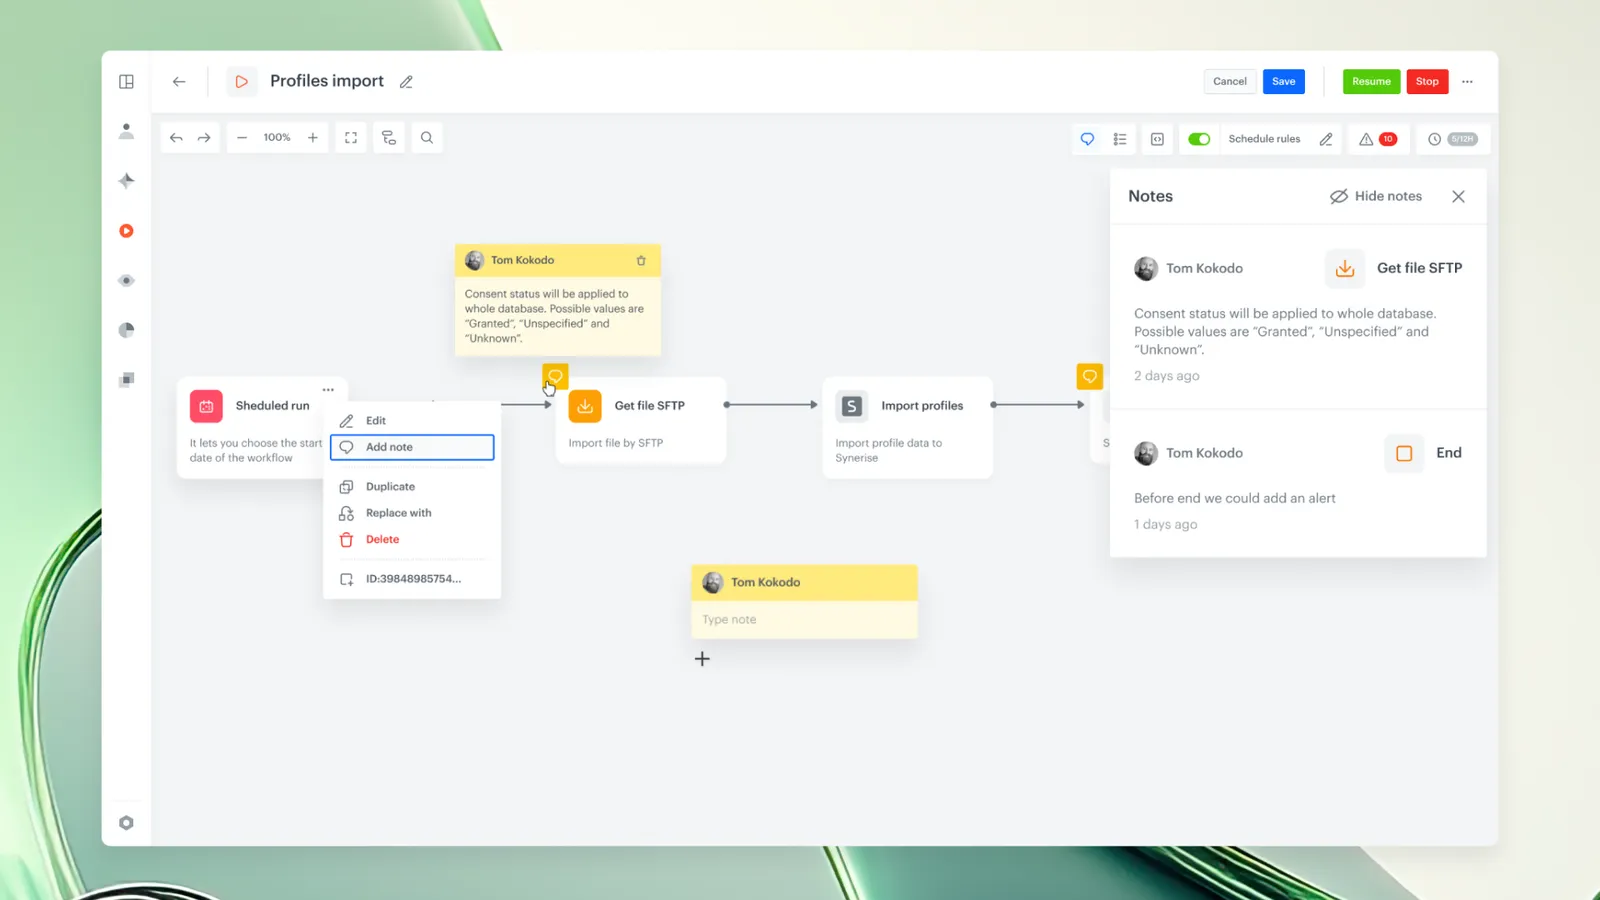Choose Edit from the context menu

(x=412, y=421)
